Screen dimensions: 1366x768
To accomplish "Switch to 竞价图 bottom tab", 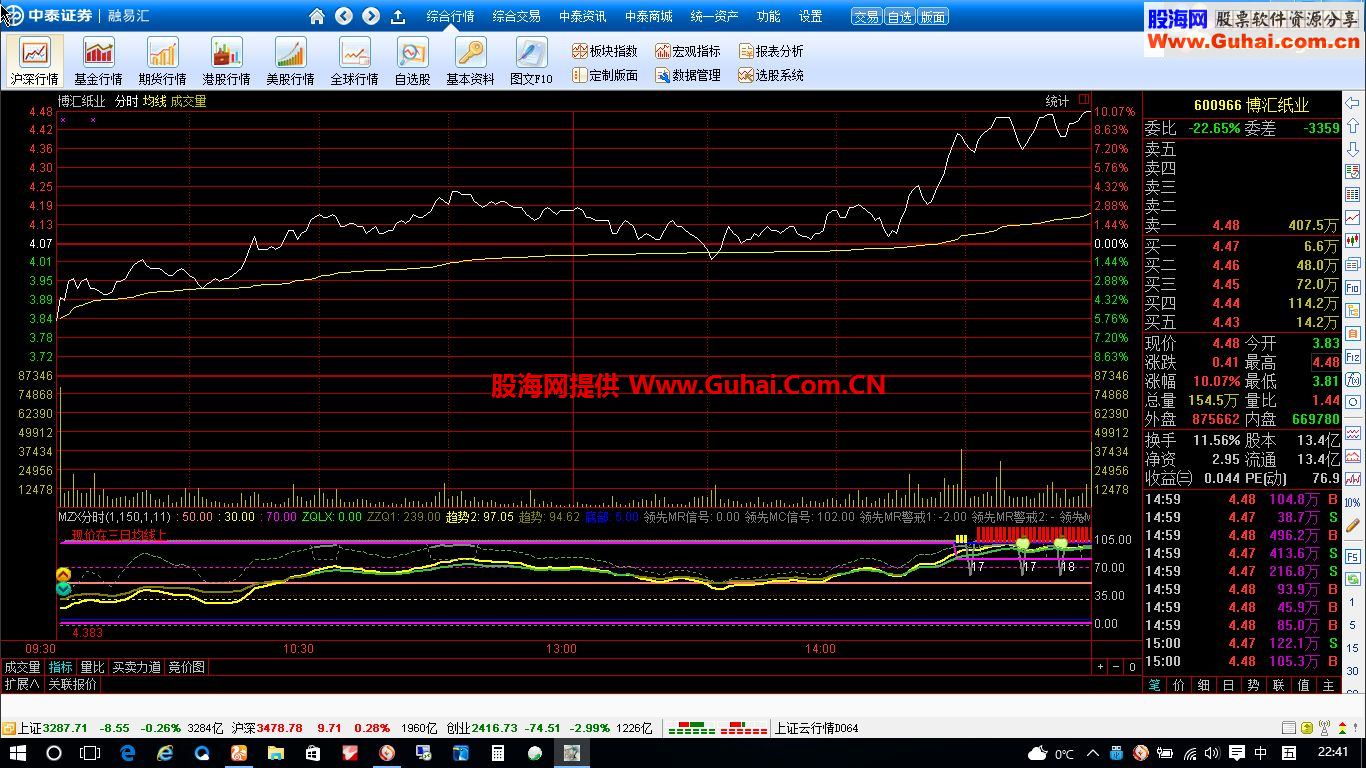I will coord(186,667).
